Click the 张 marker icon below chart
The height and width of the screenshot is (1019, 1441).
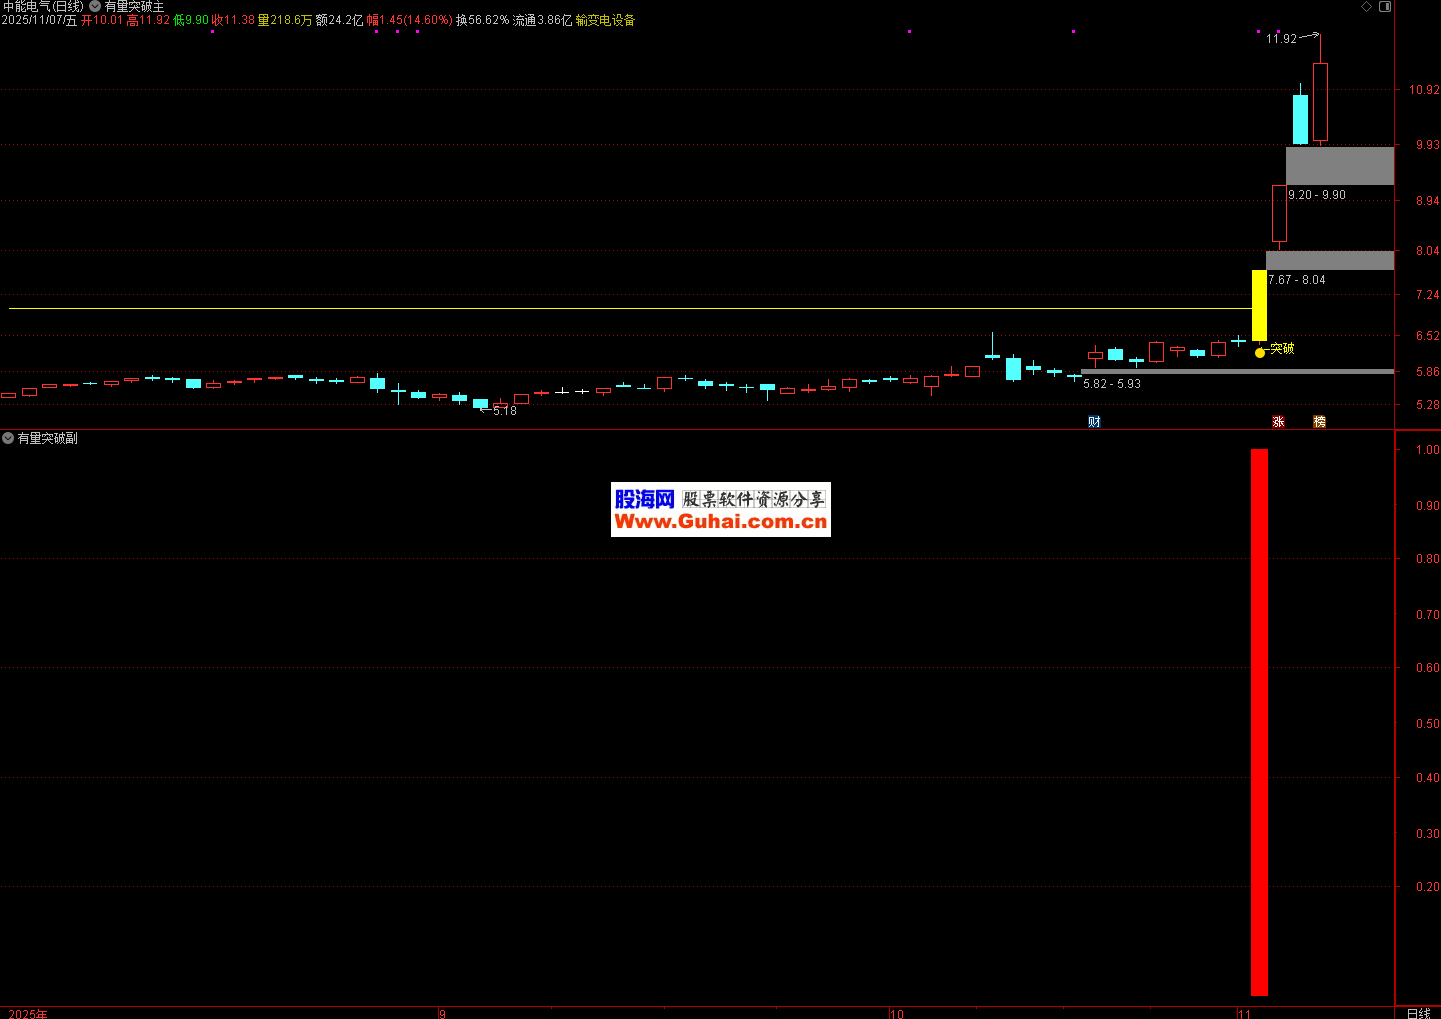(1278, 422)
